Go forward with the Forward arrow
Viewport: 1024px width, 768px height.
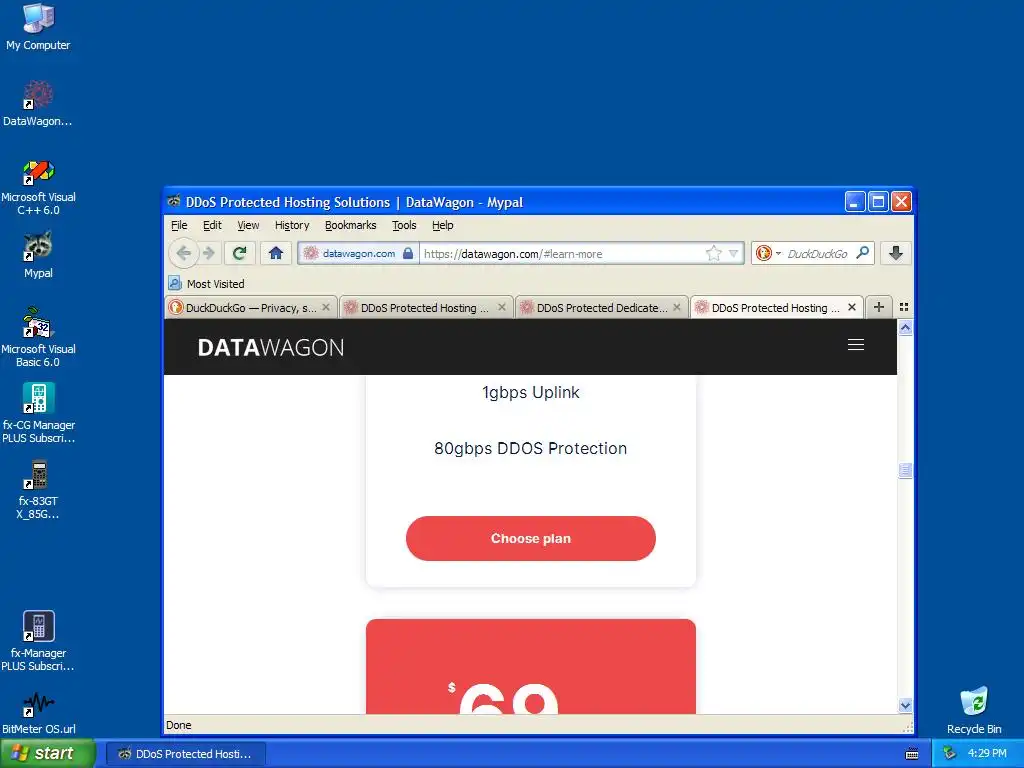(209, 253)
